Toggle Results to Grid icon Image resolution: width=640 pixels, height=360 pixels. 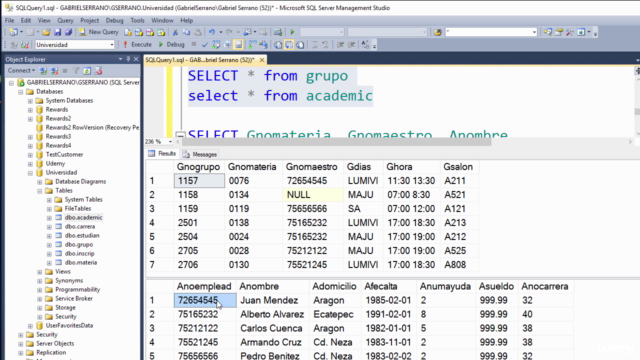tap(289, 44)
